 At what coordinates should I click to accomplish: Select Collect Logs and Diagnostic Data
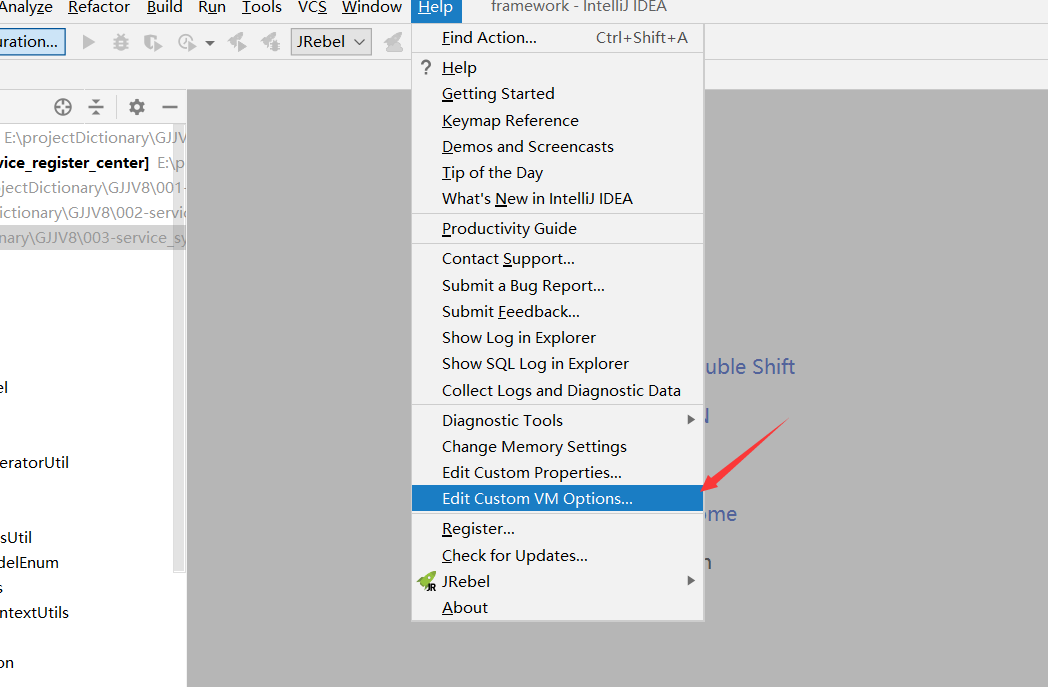tap(557, 390)
